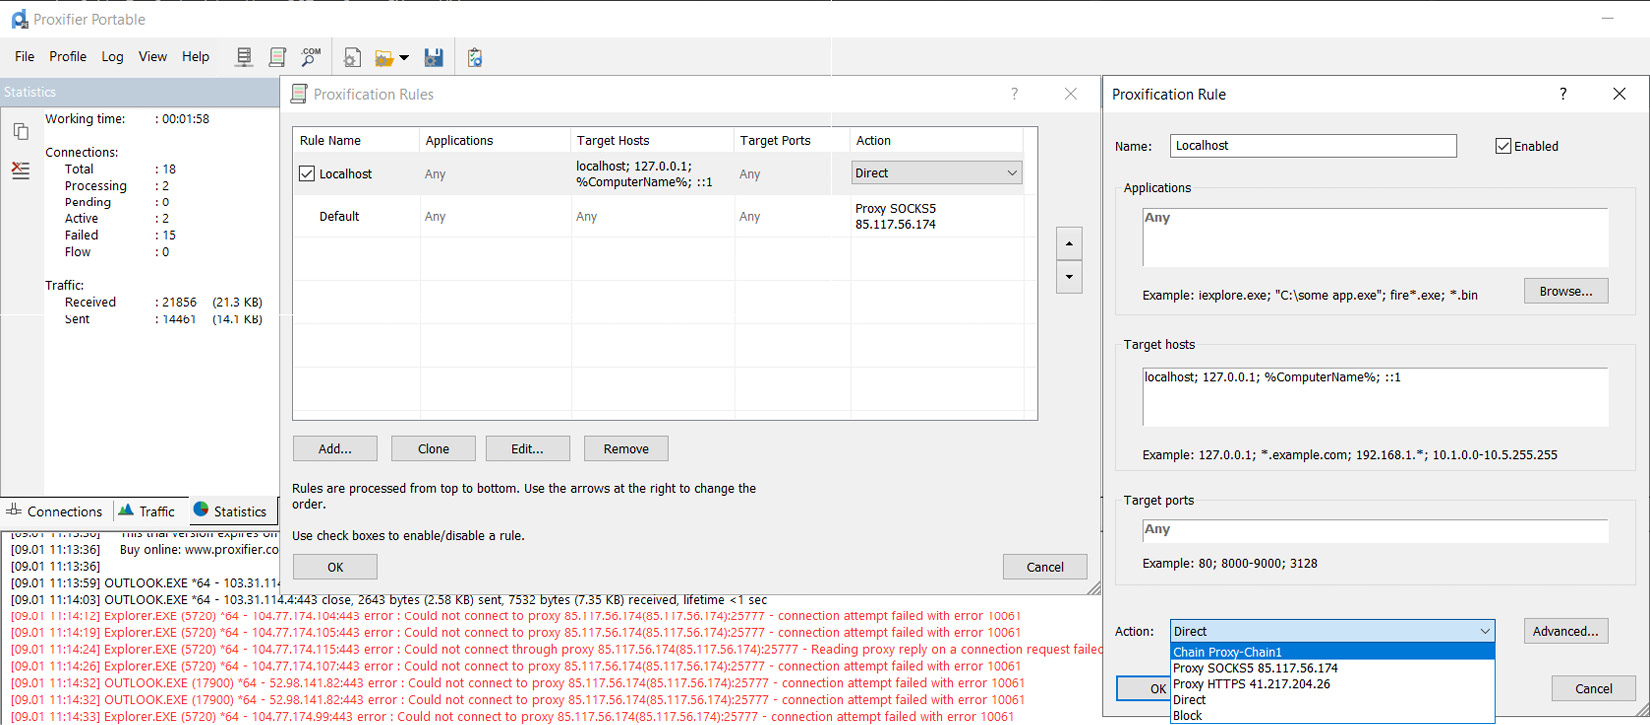Screen dimensions: 1650x725
Task: Toggle the Enabled checkbox in rule dialog
Action: [x=1503, y=146]
